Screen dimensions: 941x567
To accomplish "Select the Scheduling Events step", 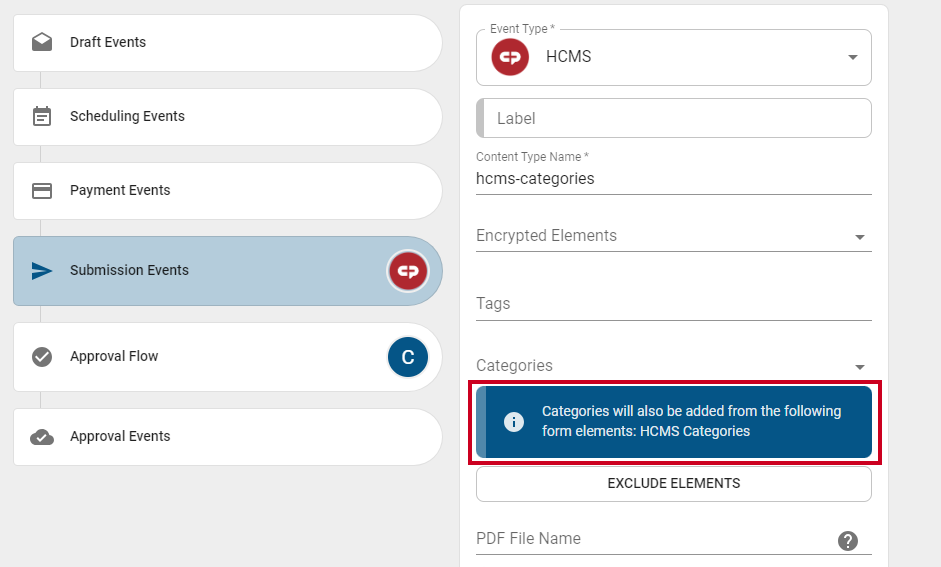I will 227,116.
